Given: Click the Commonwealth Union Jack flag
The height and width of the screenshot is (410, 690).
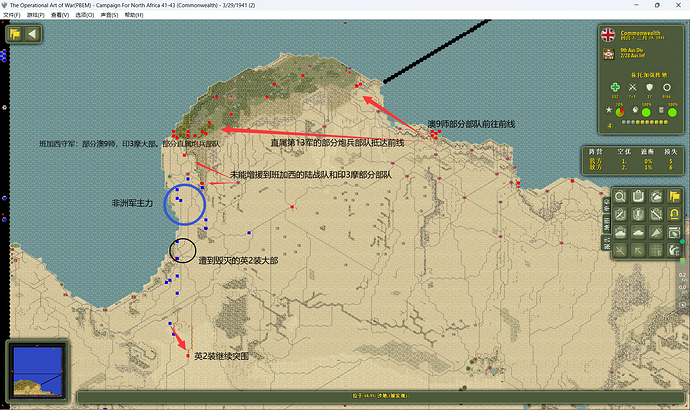Looking at the screenshot, I should [608, 35].
